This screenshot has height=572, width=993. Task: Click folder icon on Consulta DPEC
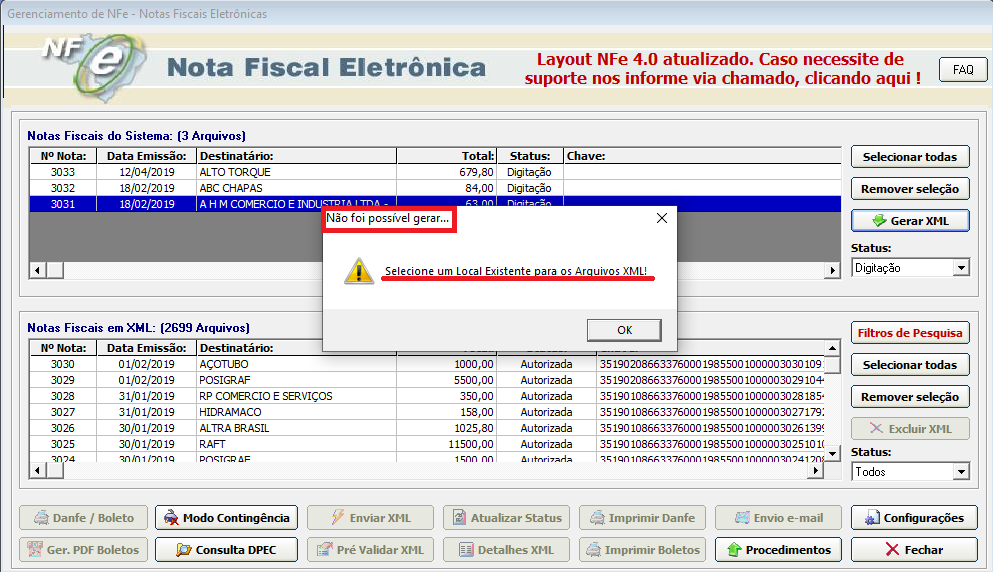[x=184, y=549]
